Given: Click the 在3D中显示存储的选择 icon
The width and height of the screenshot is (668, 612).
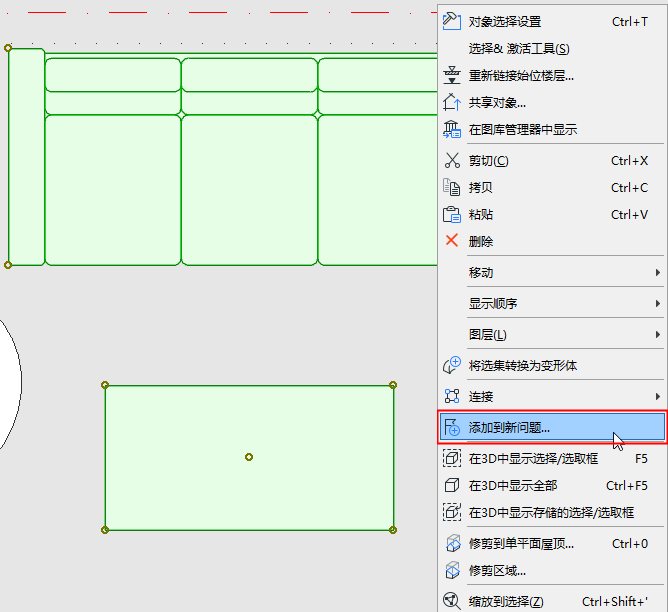Looking at the screenshot, I should pos(452,512).
